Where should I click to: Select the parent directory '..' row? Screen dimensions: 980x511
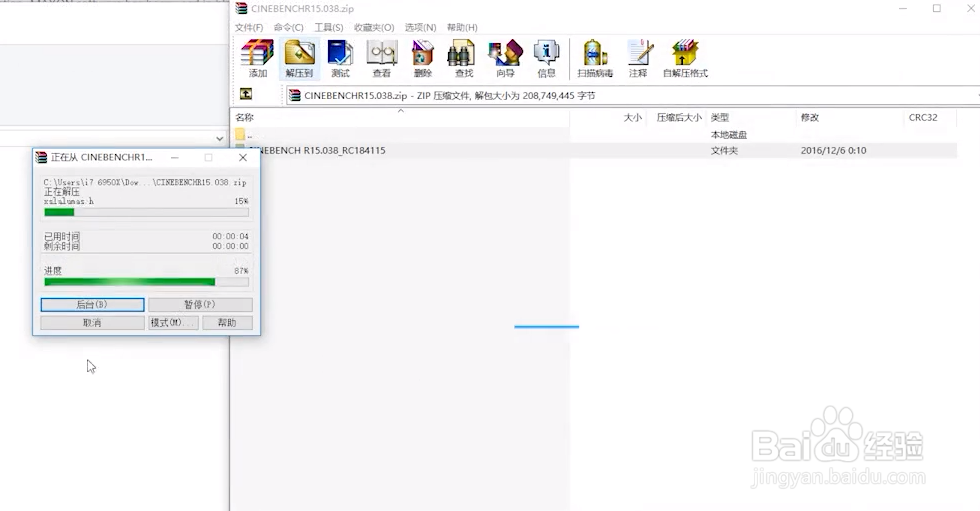pyautogui.click(x=595, y=134)
